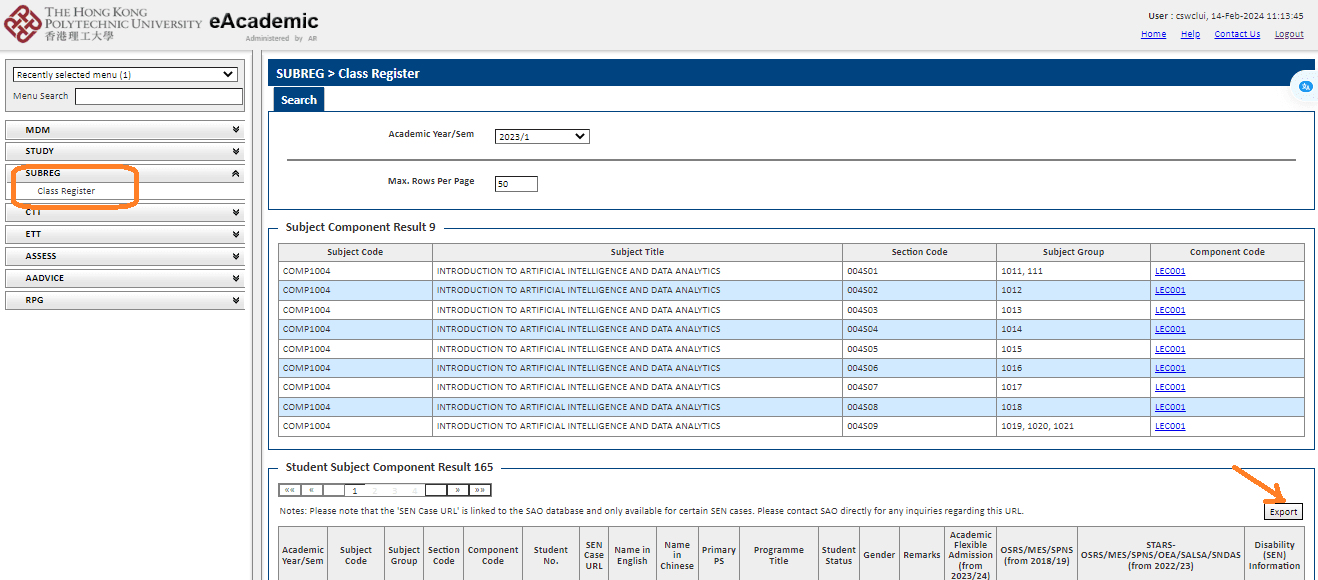1318x580 pixels.
Task: Click the Home link
Action: [1153, 34]
